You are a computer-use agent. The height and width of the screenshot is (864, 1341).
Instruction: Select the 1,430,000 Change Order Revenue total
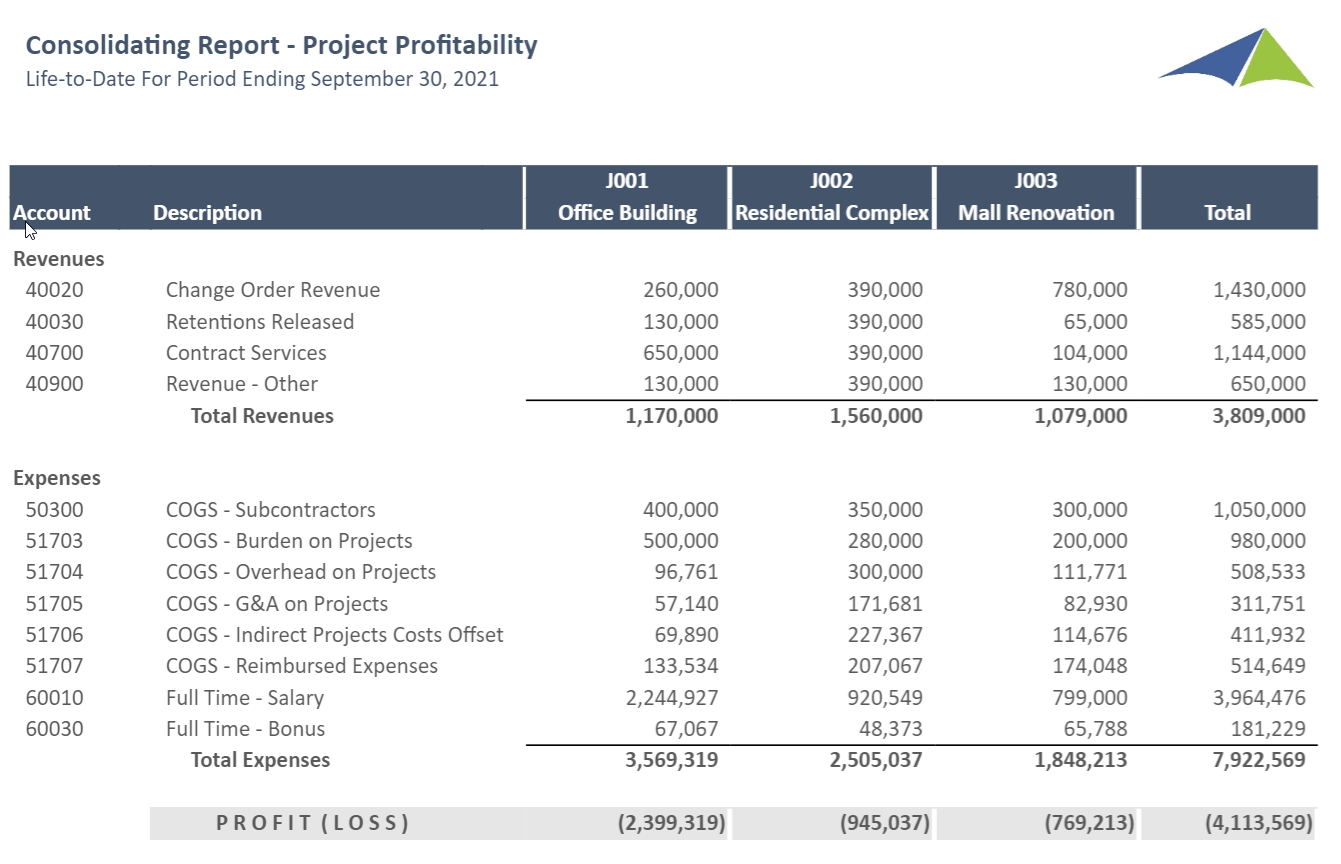1259,290
